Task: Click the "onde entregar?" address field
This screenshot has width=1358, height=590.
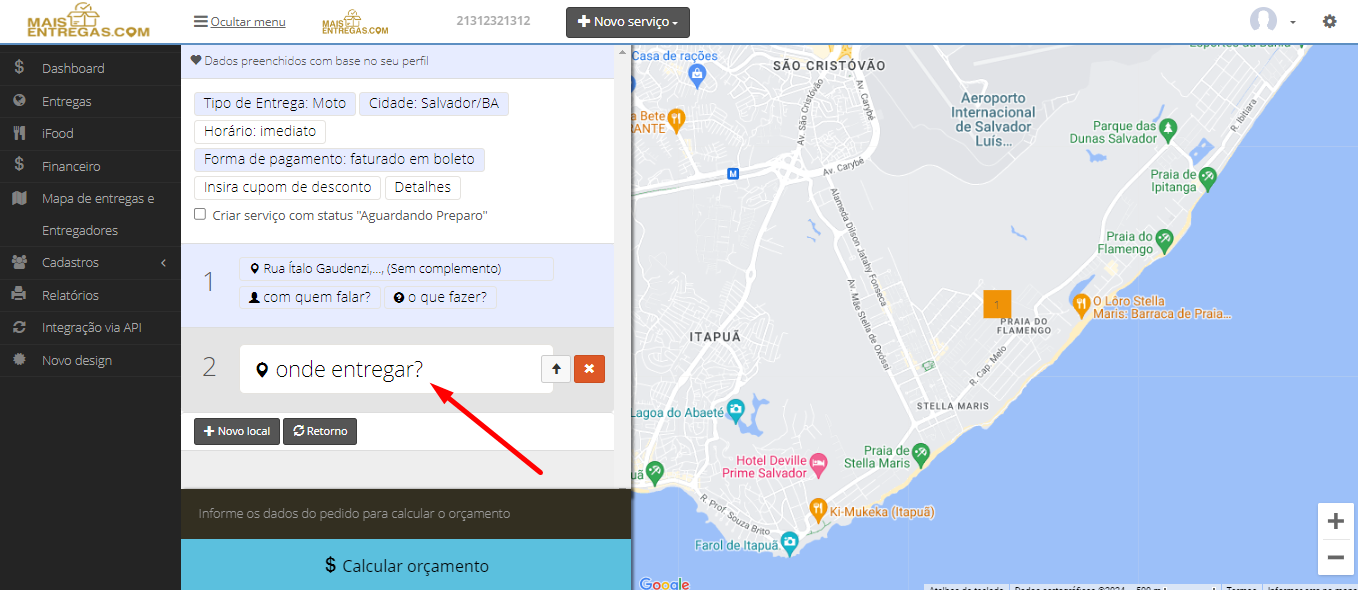Action: [396, 369]
